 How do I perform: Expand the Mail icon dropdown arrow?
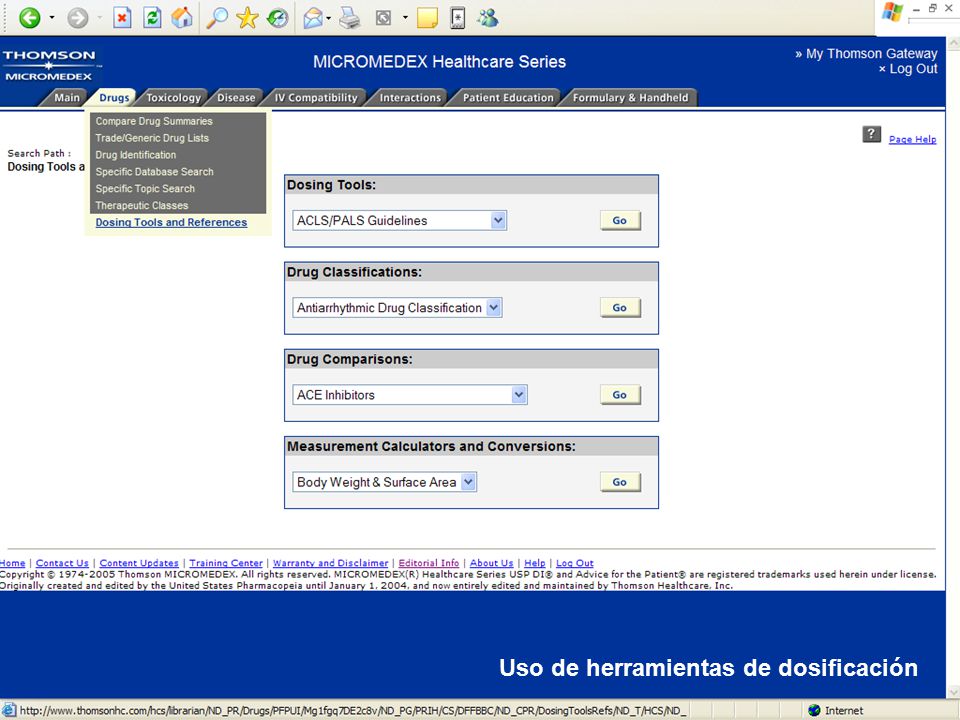329,18
